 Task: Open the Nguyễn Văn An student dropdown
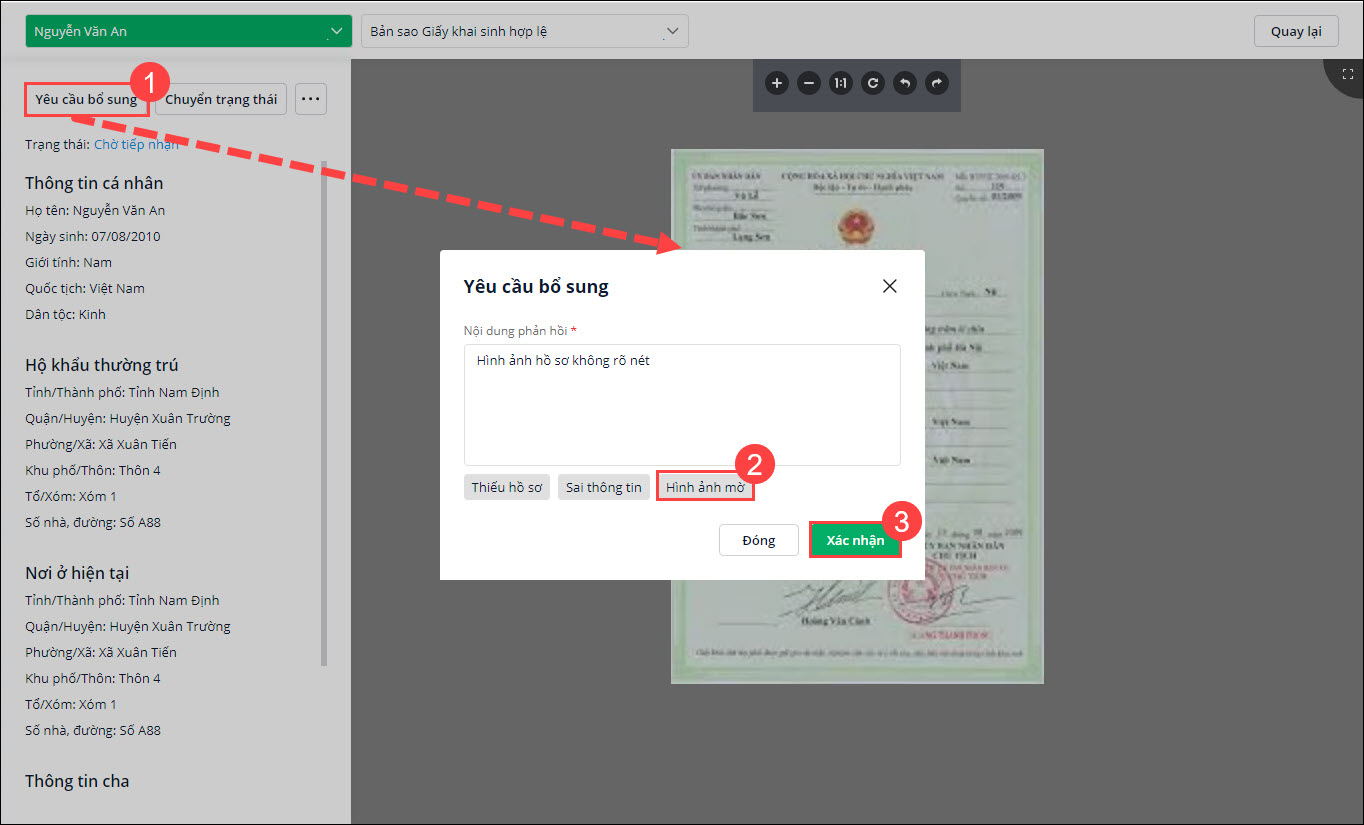189,31
